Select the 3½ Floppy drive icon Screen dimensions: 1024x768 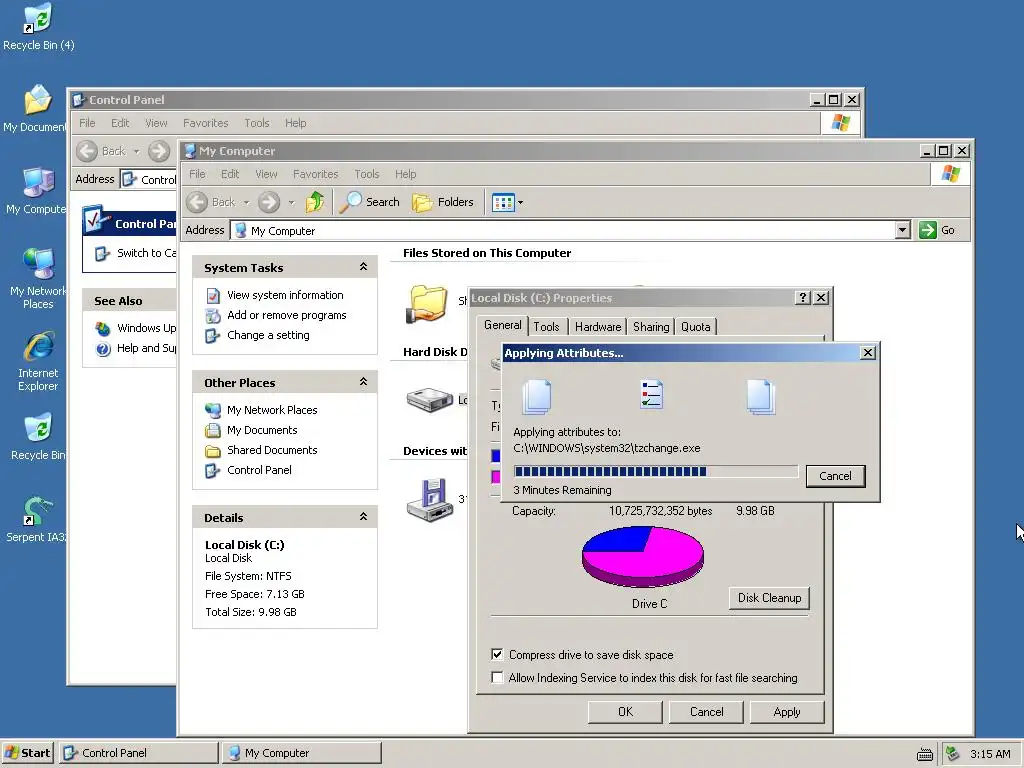tap(429, 500)
